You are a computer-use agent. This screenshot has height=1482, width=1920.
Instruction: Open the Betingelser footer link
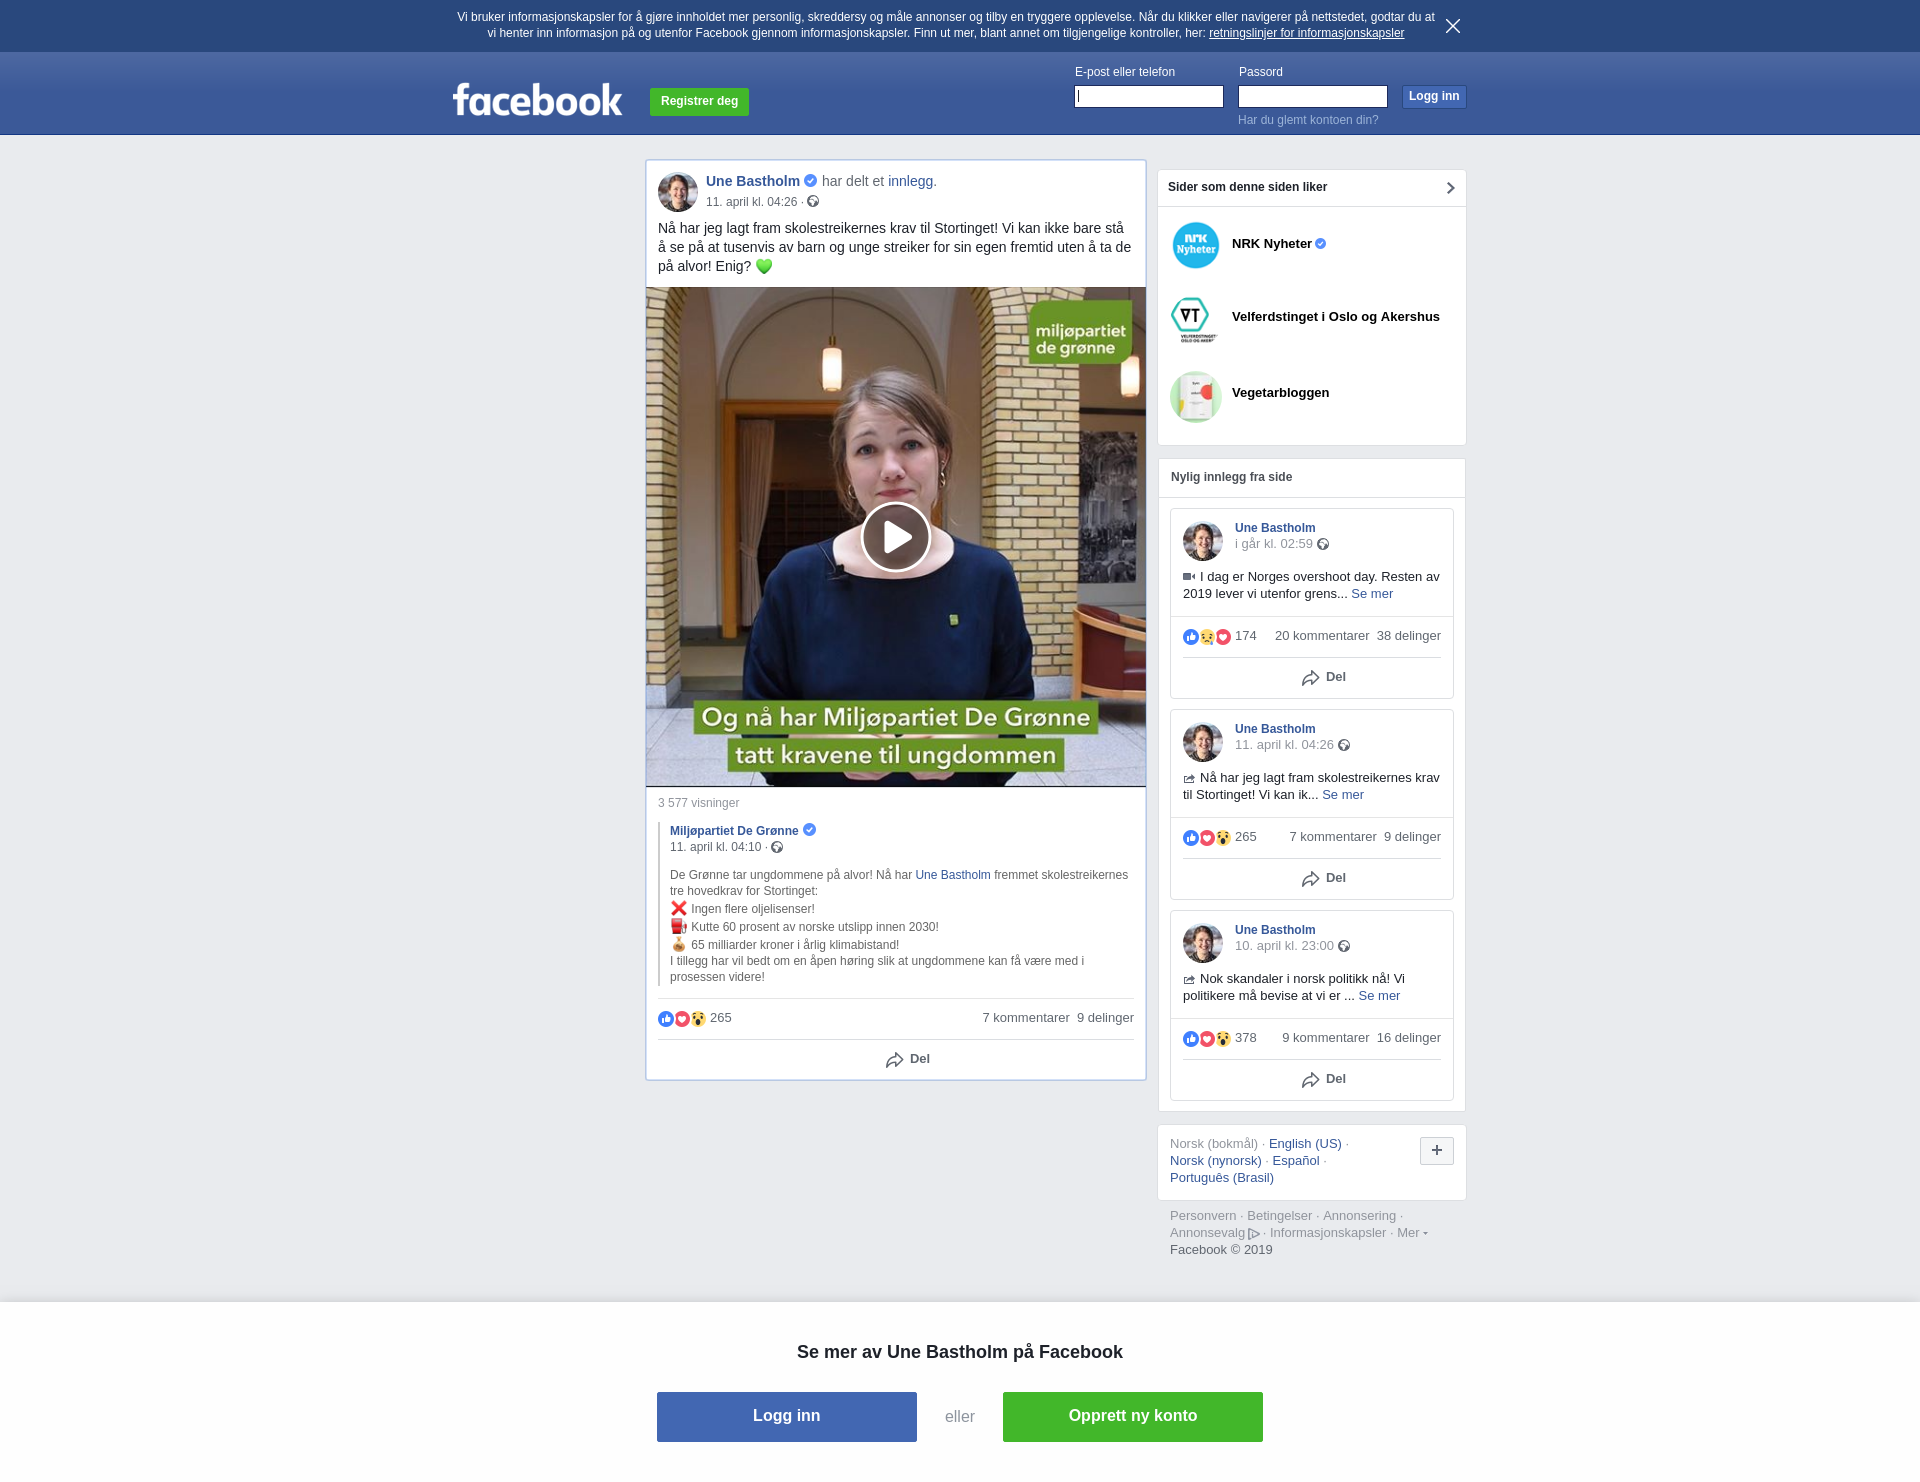tap(1279, 1216)
